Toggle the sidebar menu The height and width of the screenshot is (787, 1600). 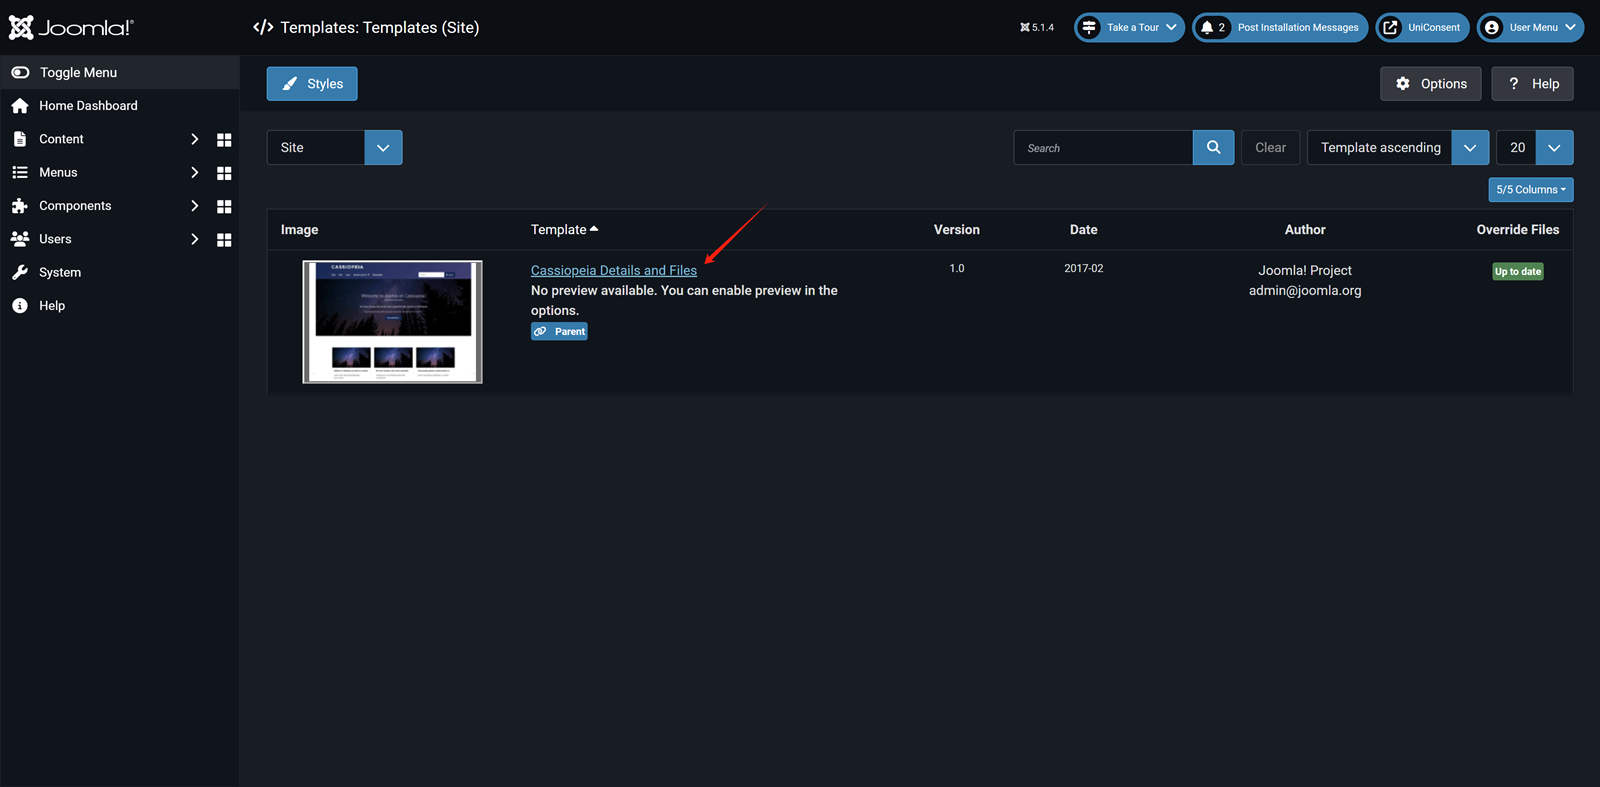tap(120, 72)
